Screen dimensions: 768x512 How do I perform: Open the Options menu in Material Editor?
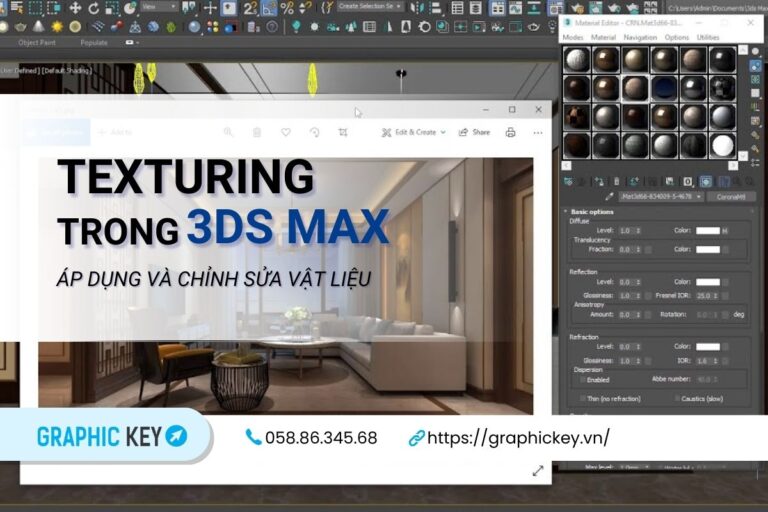[x=676, y=37]
